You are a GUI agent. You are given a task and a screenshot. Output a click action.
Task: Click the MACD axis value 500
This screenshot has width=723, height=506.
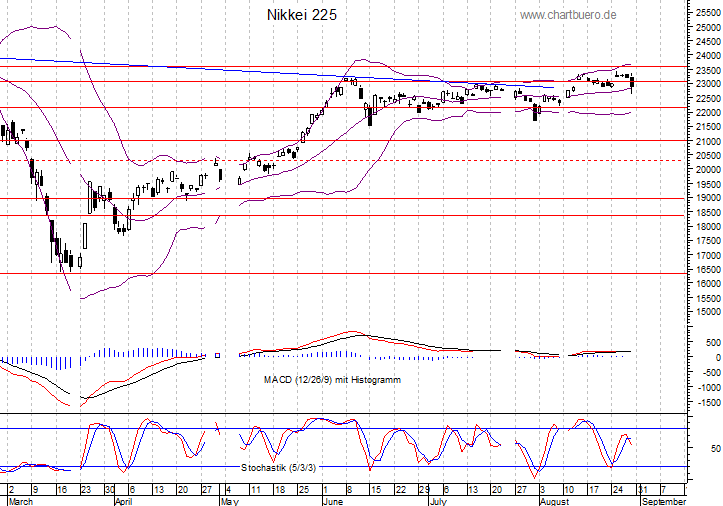713,343
